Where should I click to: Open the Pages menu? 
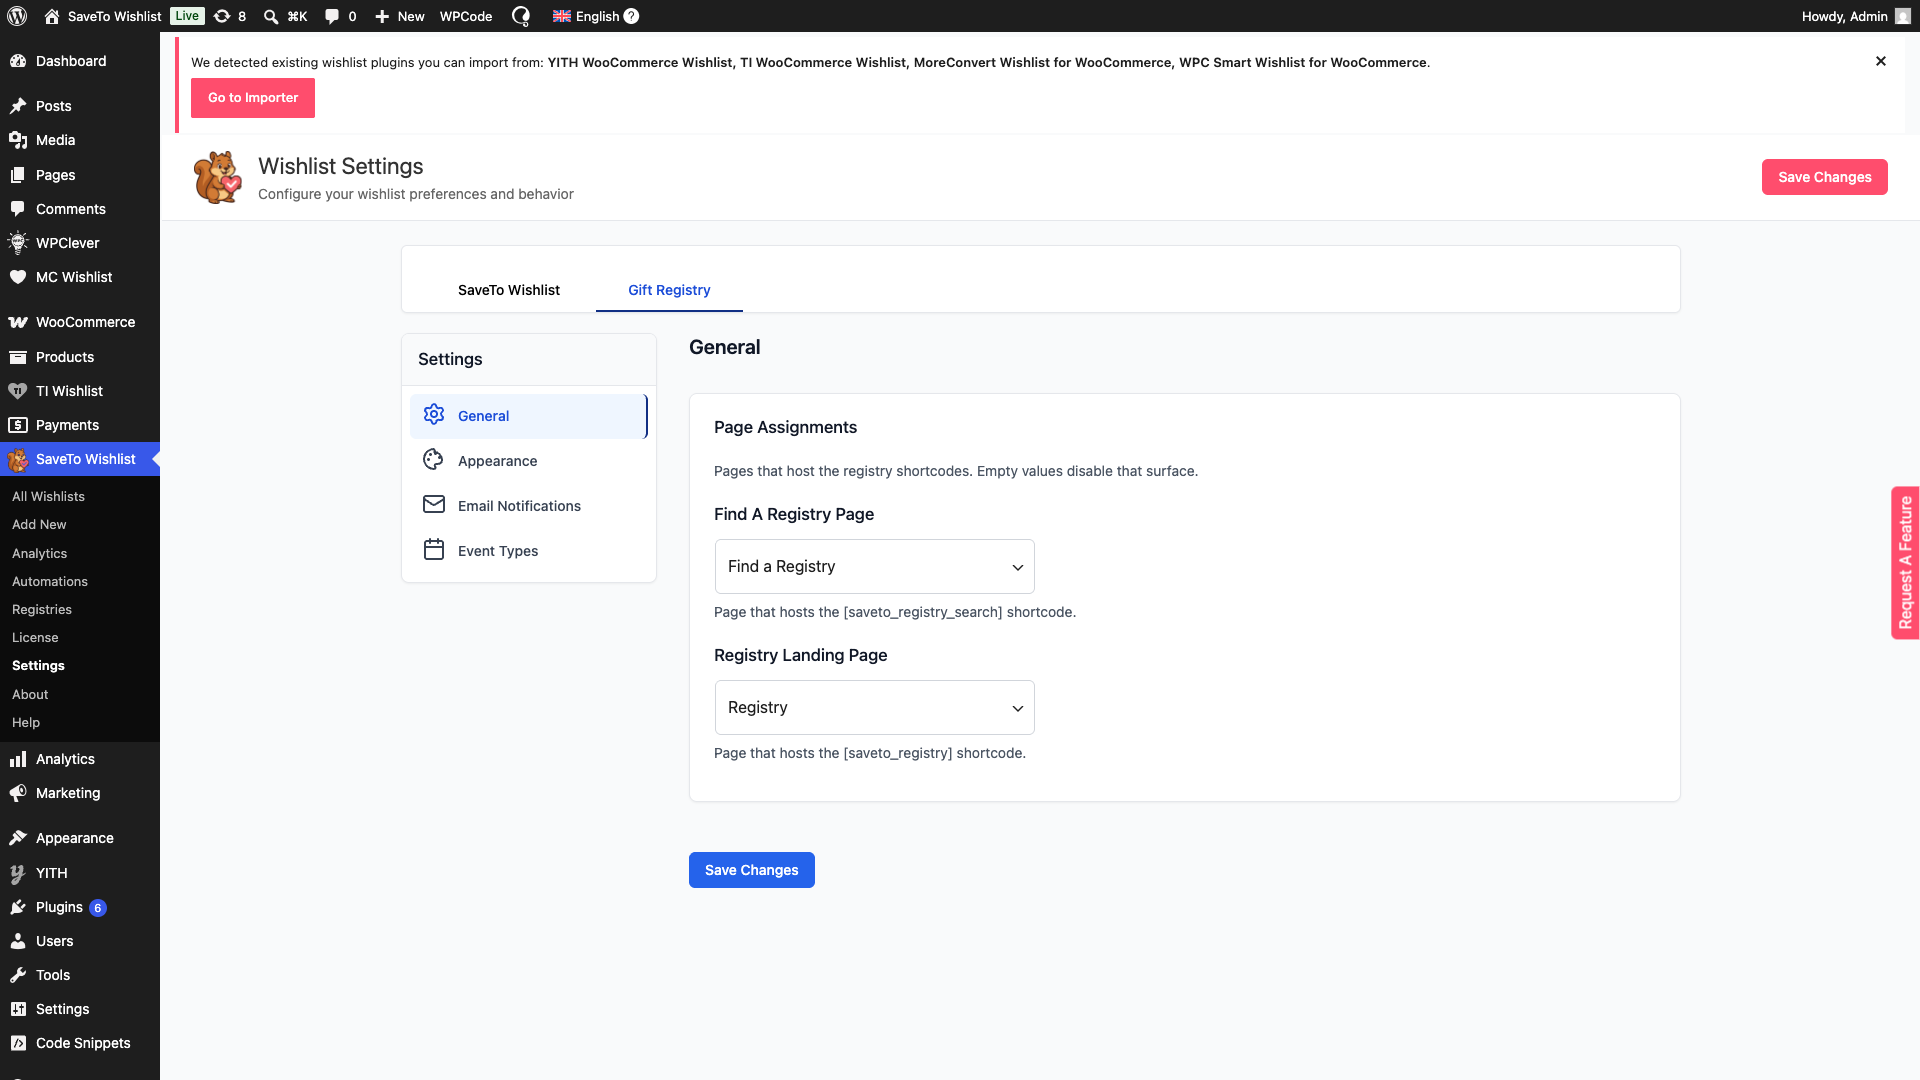click(x=80, y=175)
